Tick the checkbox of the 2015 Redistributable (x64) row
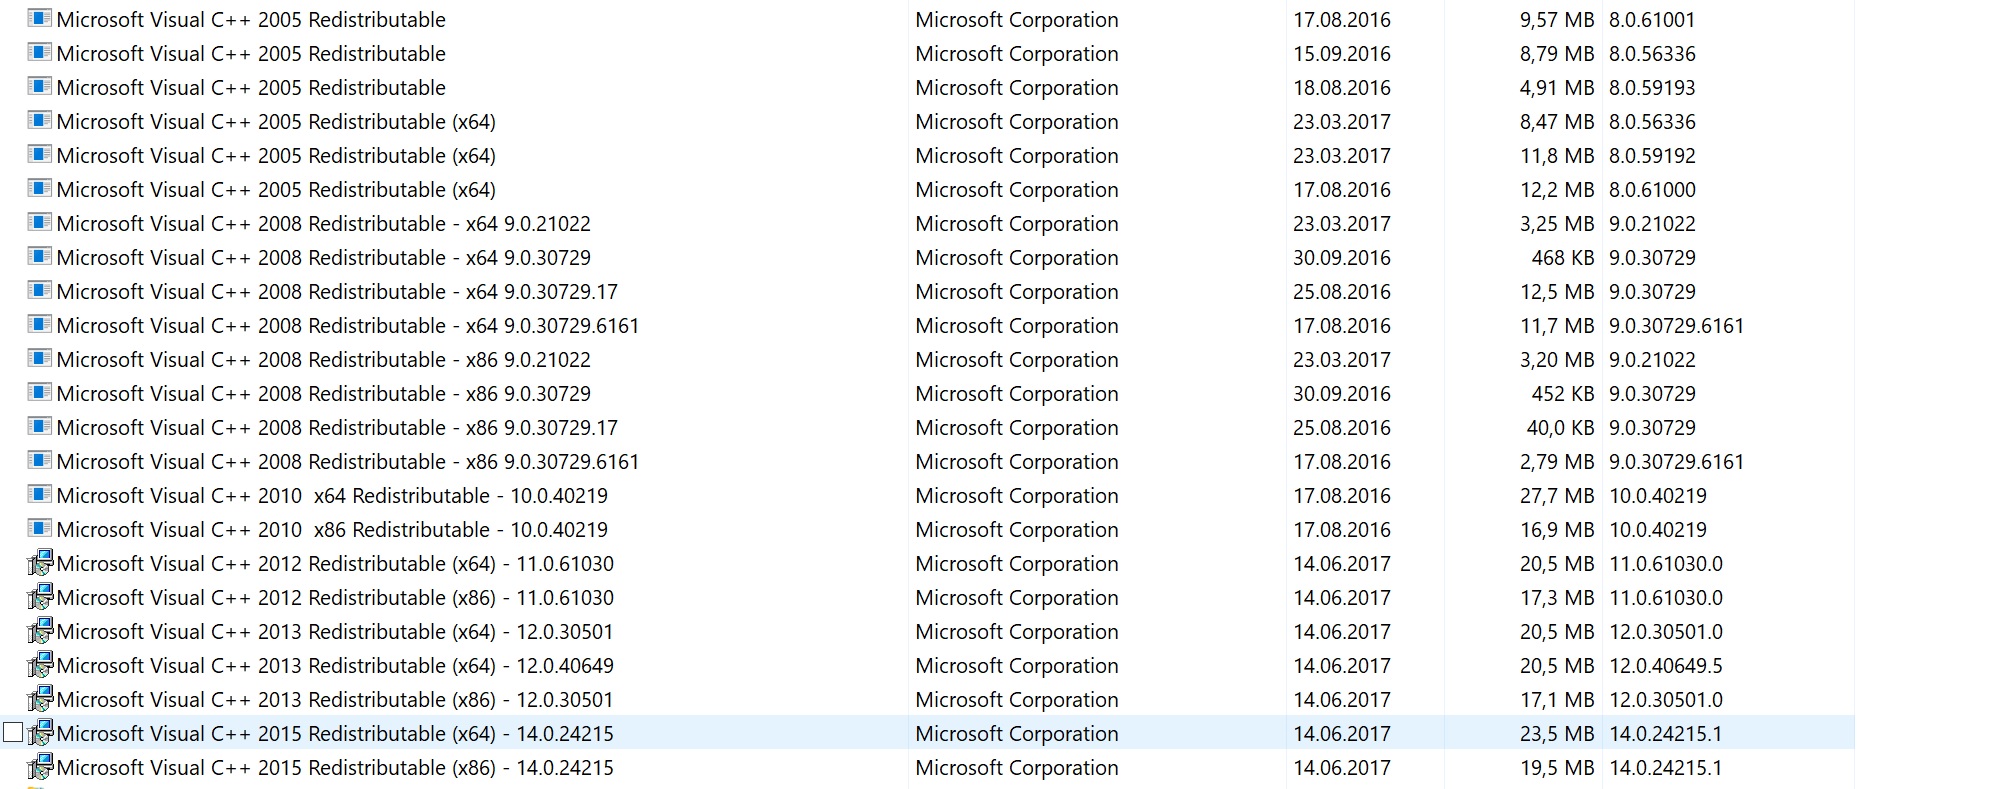 coord(13,732)
